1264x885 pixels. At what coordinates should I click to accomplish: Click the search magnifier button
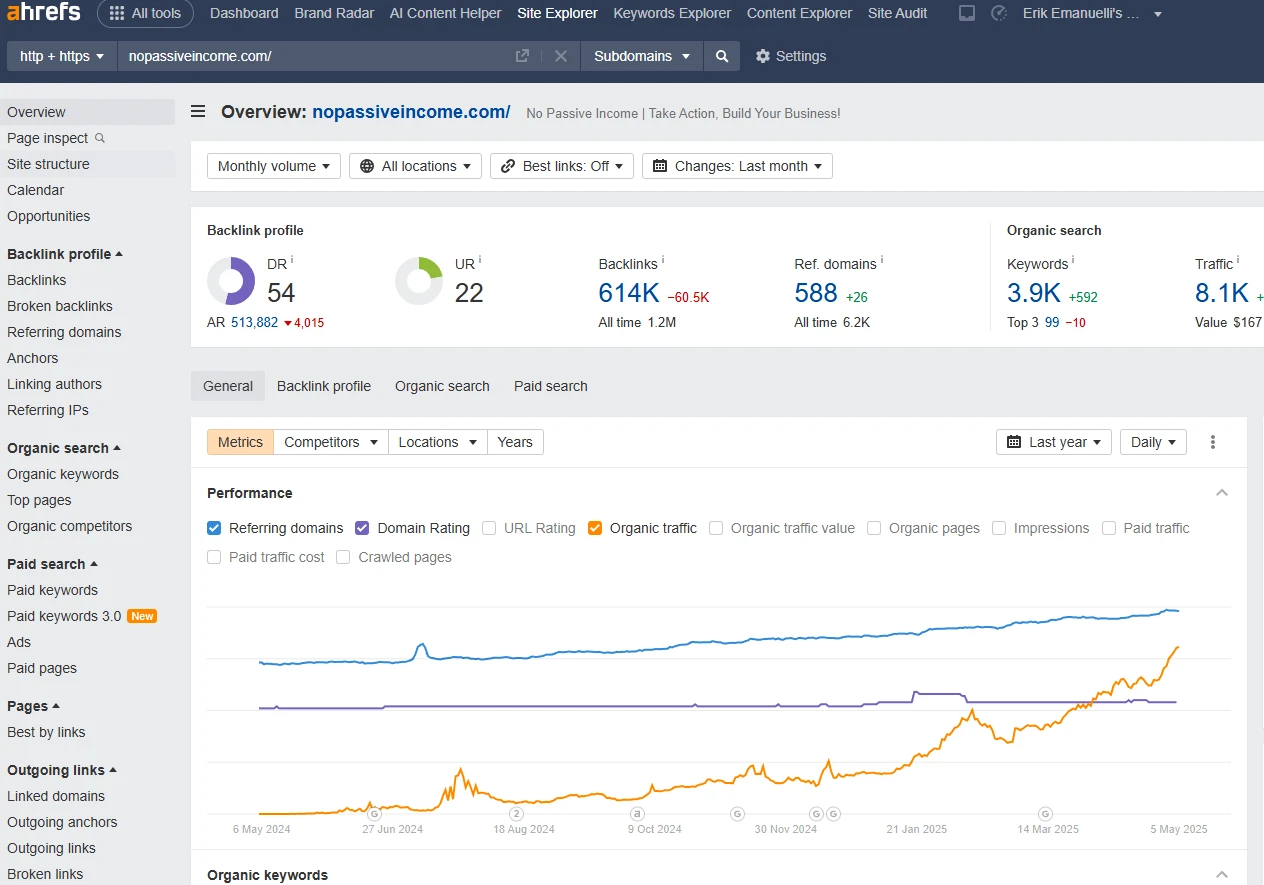(721, 56)
